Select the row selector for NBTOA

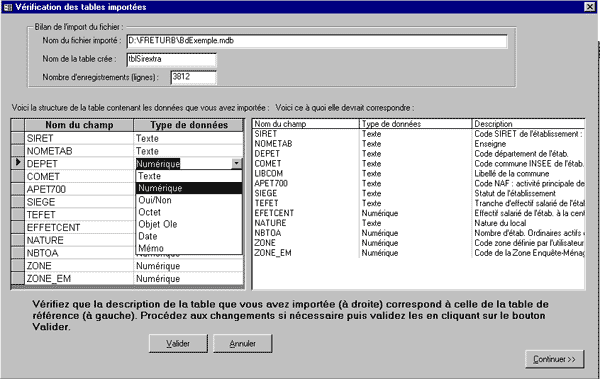click(18, 253)
